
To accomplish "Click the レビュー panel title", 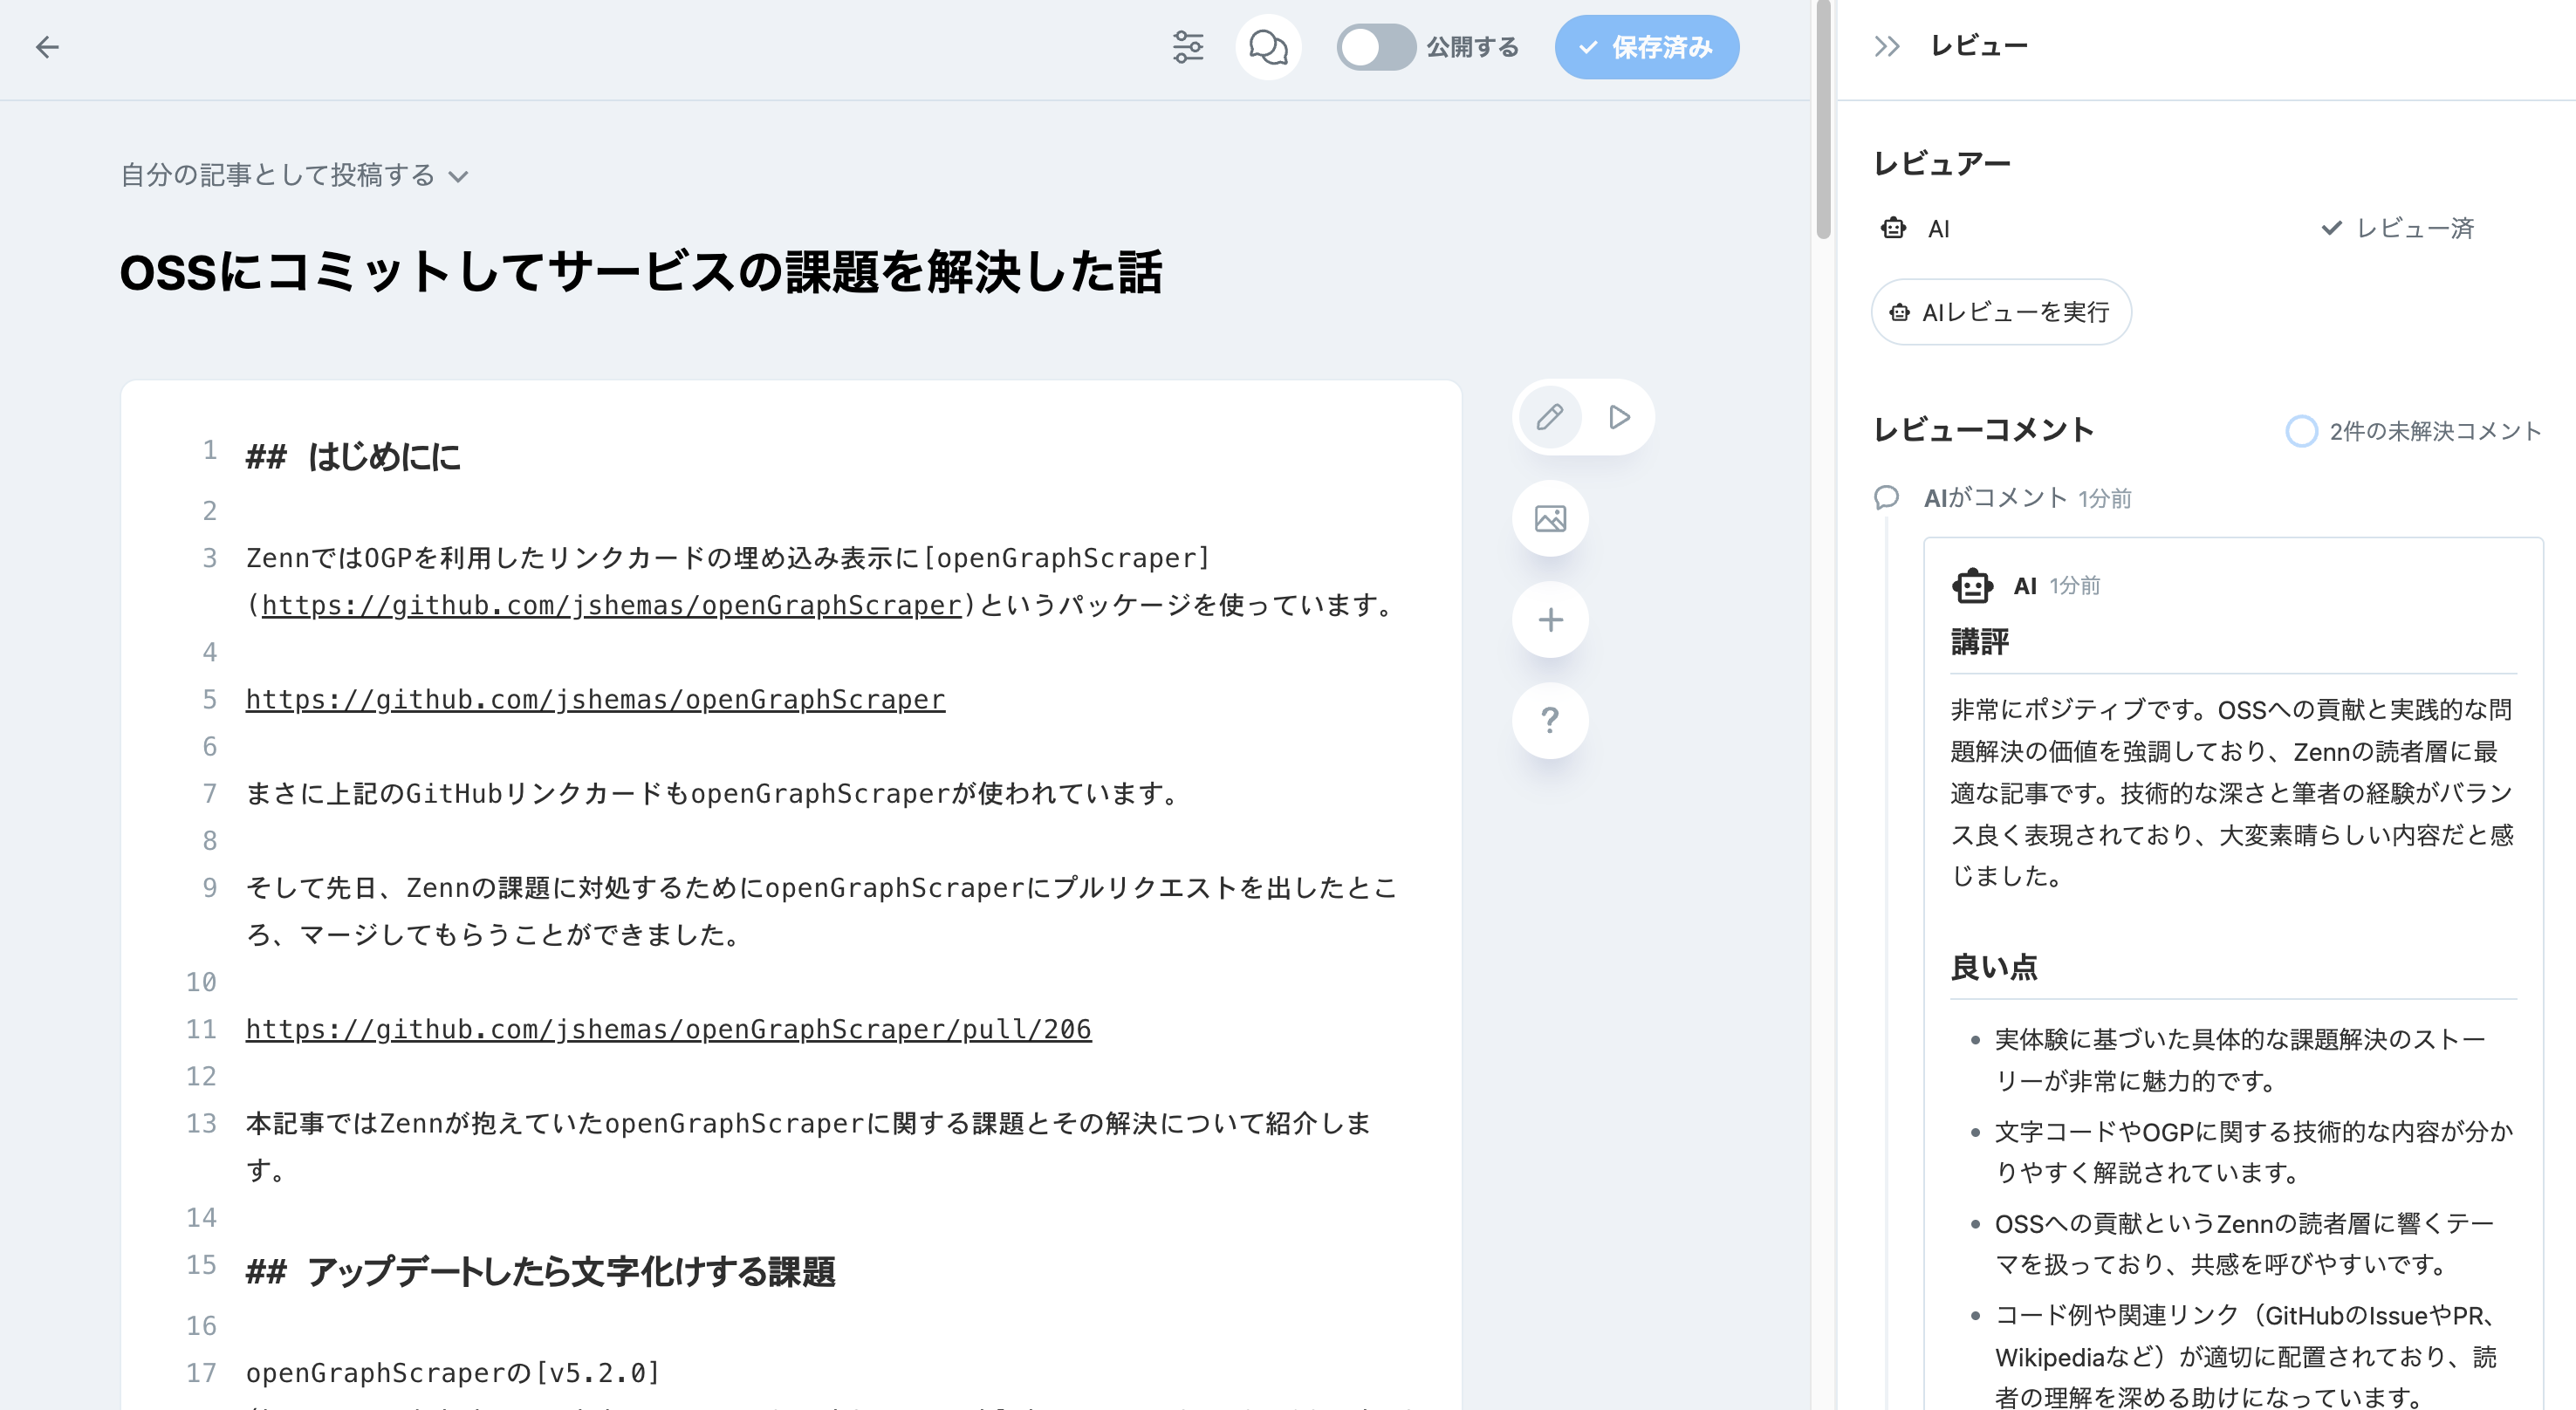I will (x=1979, y=46).
